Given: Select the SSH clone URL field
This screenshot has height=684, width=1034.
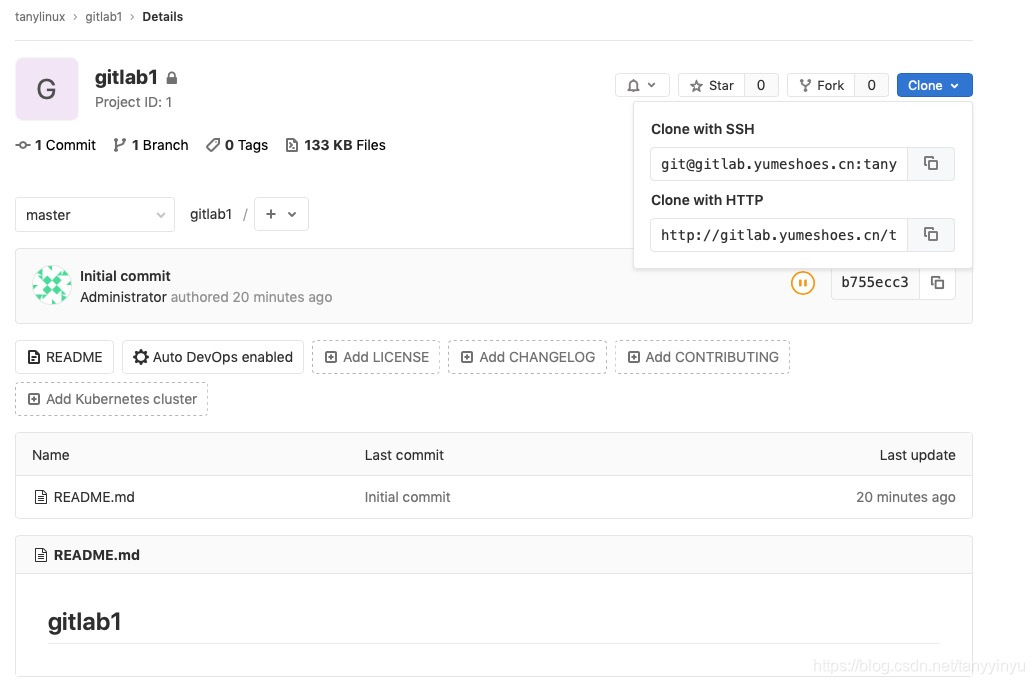Looking at the screenshot, I should pos(779,164).
